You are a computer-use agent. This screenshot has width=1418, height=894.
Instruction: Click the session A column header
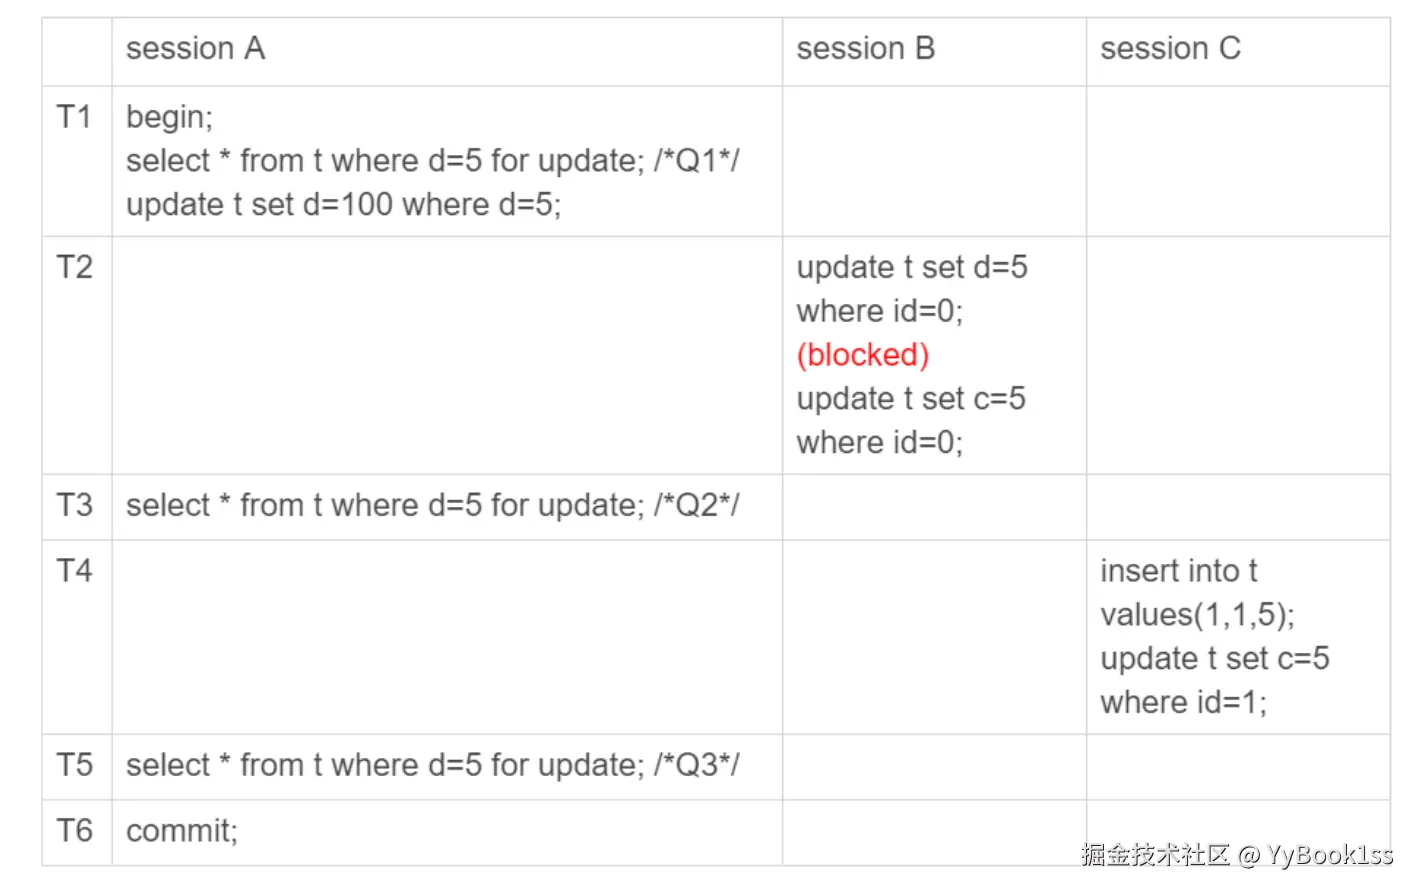pyautogui.click(x=195, y=48)
